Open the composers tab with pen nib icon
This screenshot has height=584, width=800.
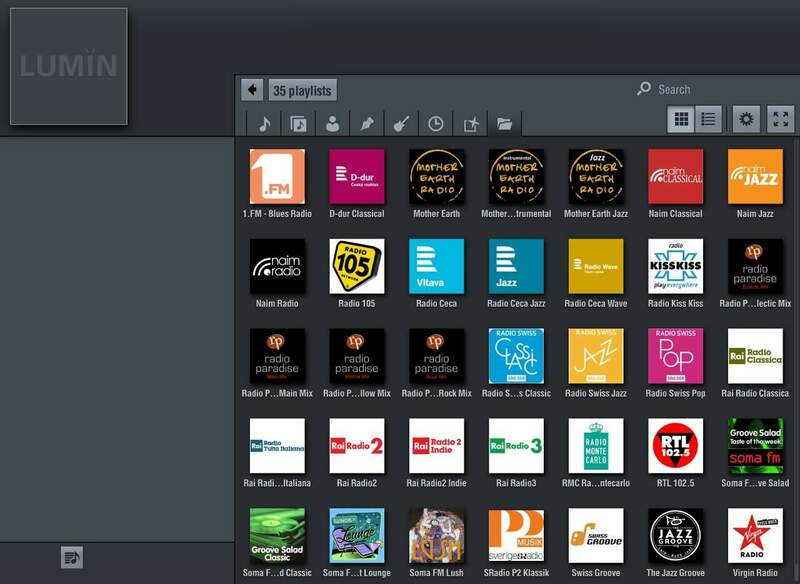[367, 123]
